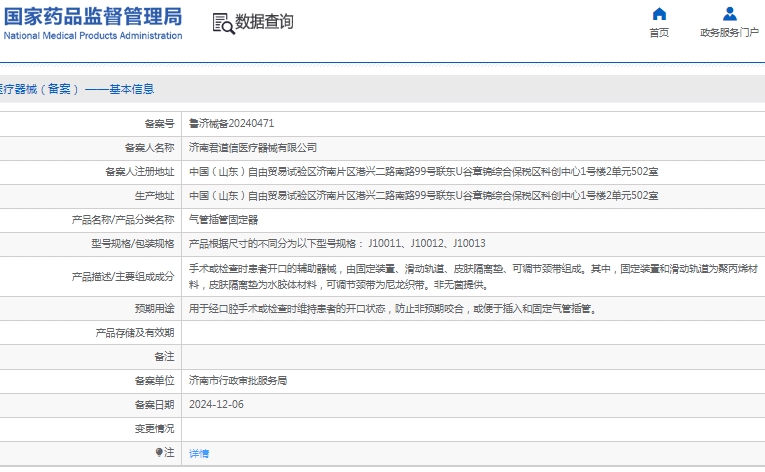This screenshot has width=765, height=472.
Task: Click the 产品存储及有效期 label
Action: click(135, 333)
